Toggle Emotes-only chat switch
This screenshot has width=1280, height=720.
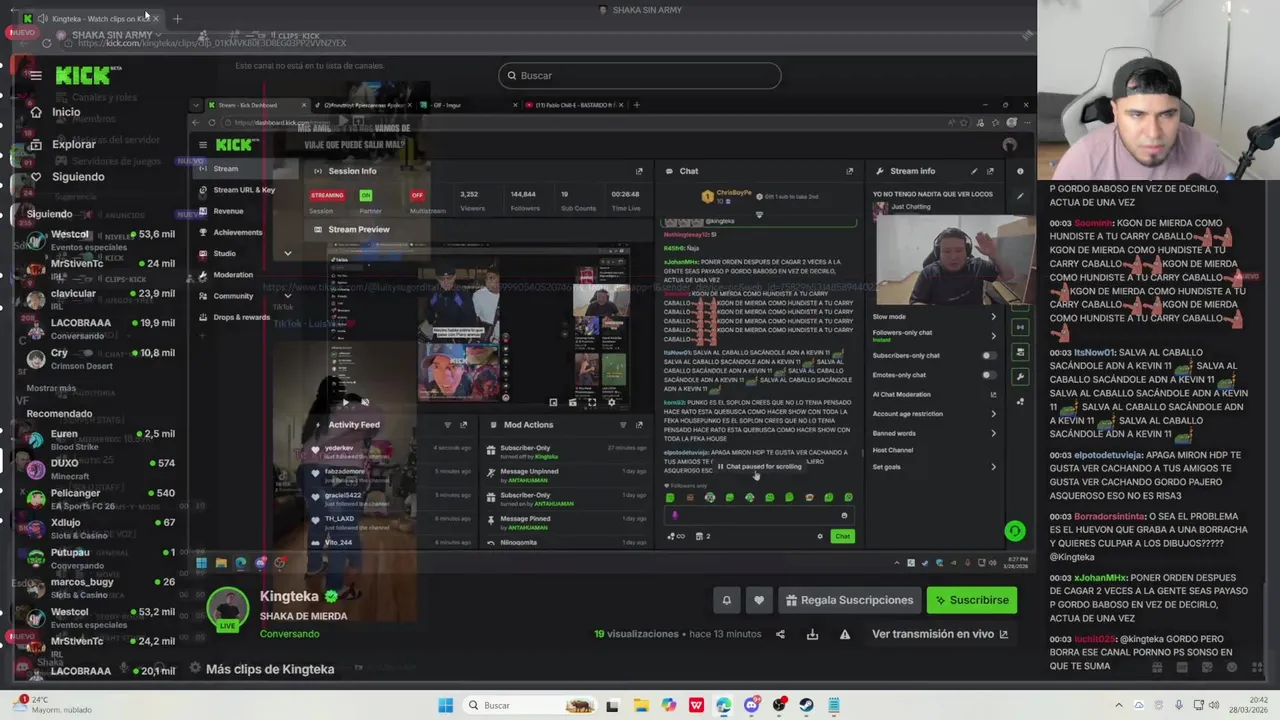(x=988, y=375)
